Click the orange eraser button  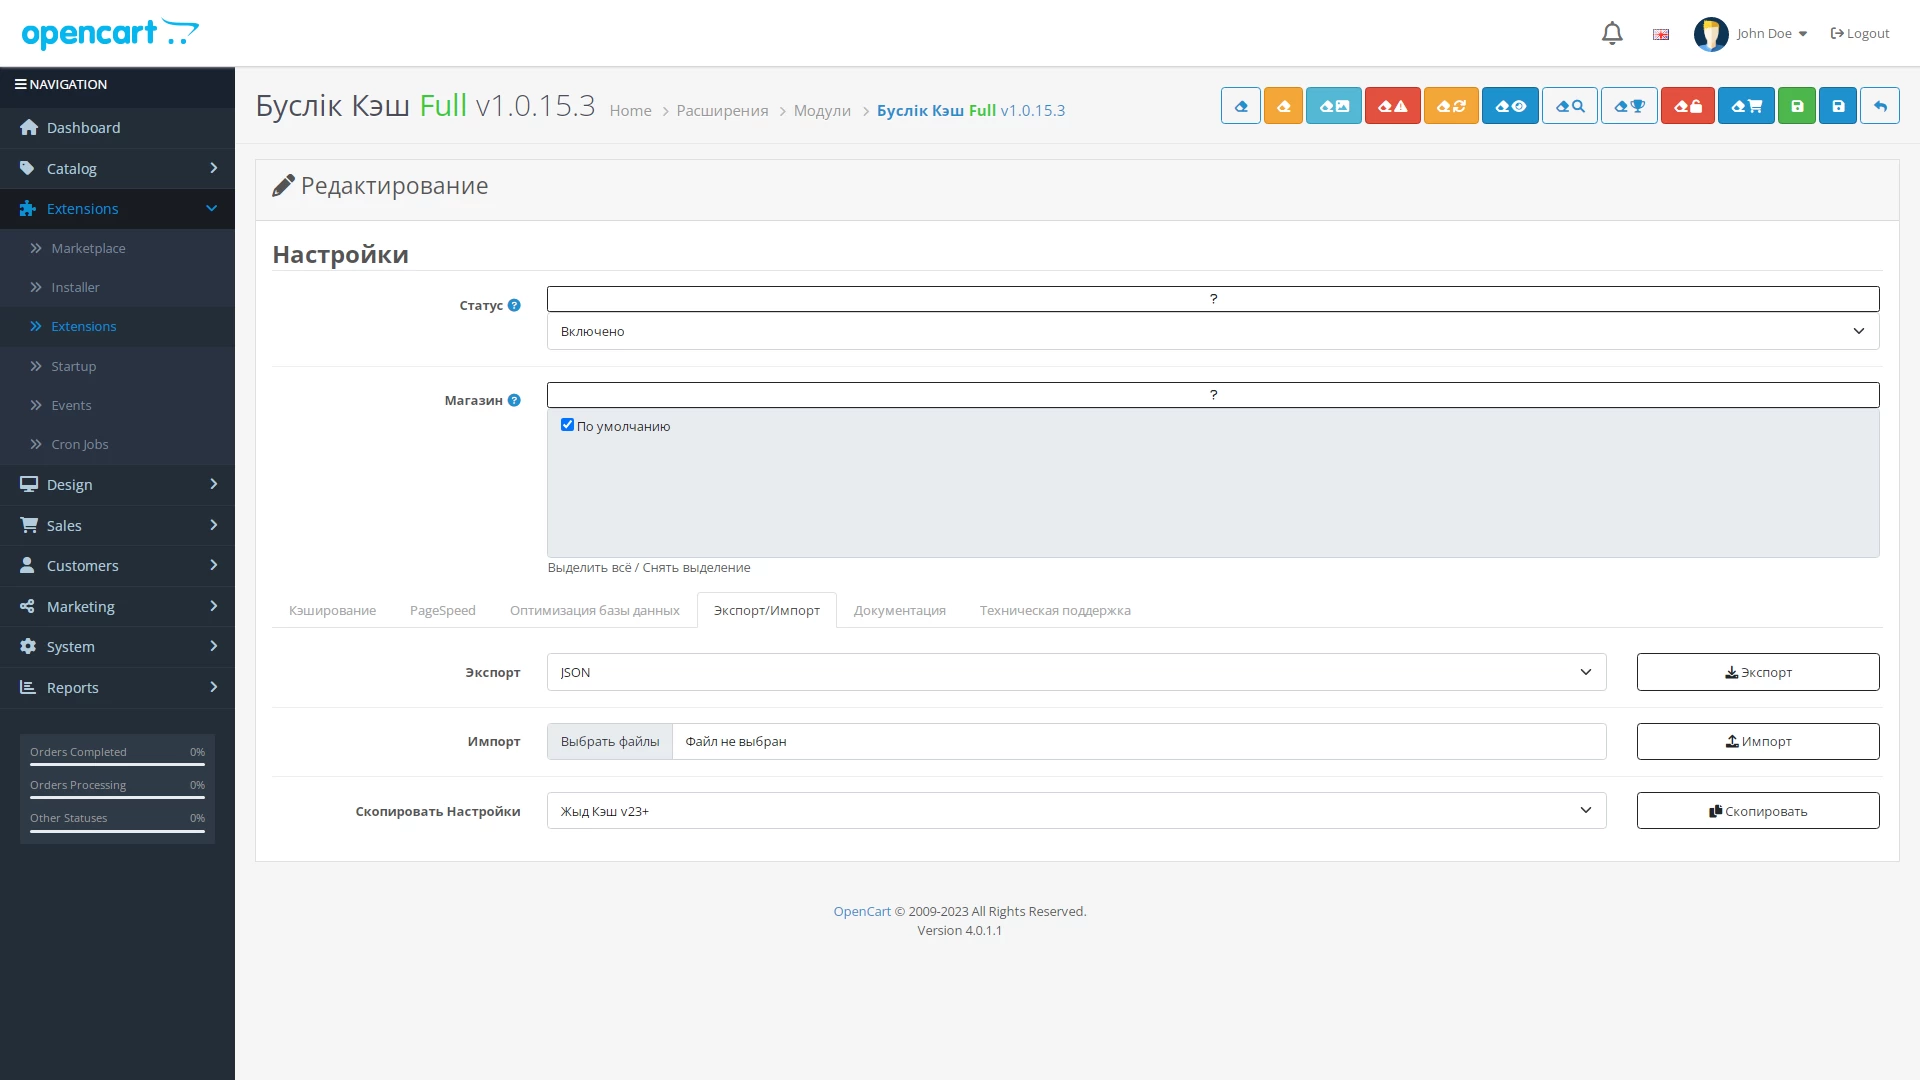click(x=1283, y=106)
